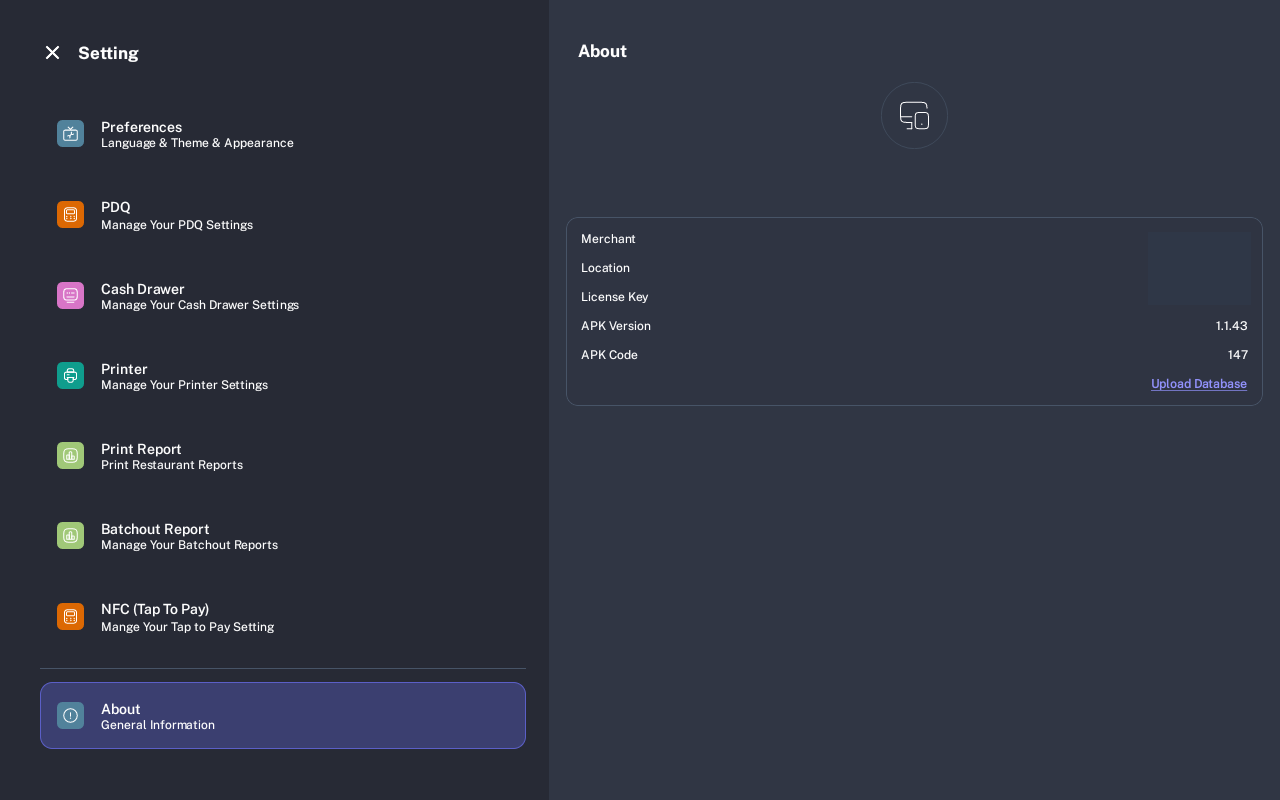Click the orange NFC Tap To Pay icon
The image size is (1280, 800).
pos(70,616)
